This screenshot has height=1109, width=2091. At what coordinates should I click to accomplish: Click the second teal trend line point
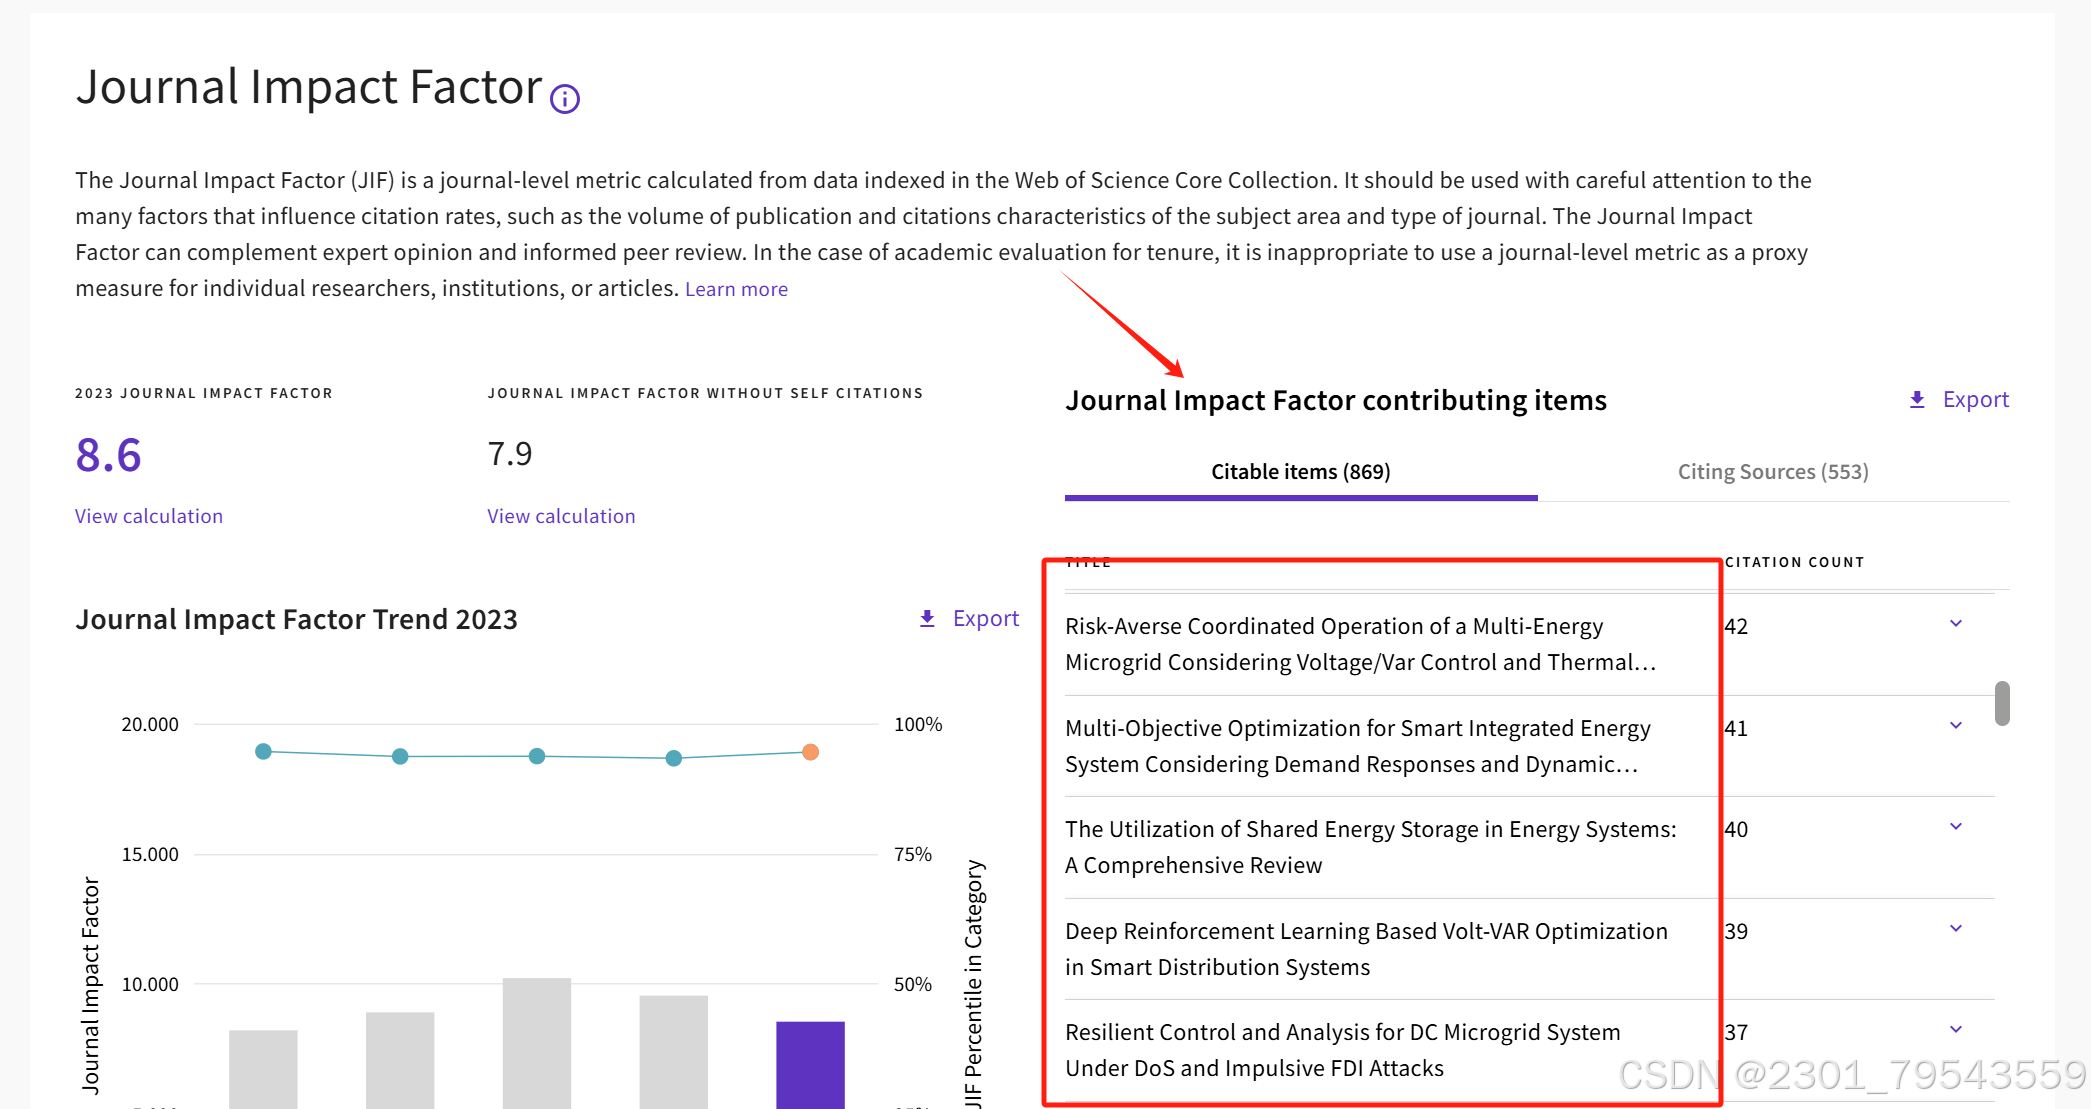(400, 756)
